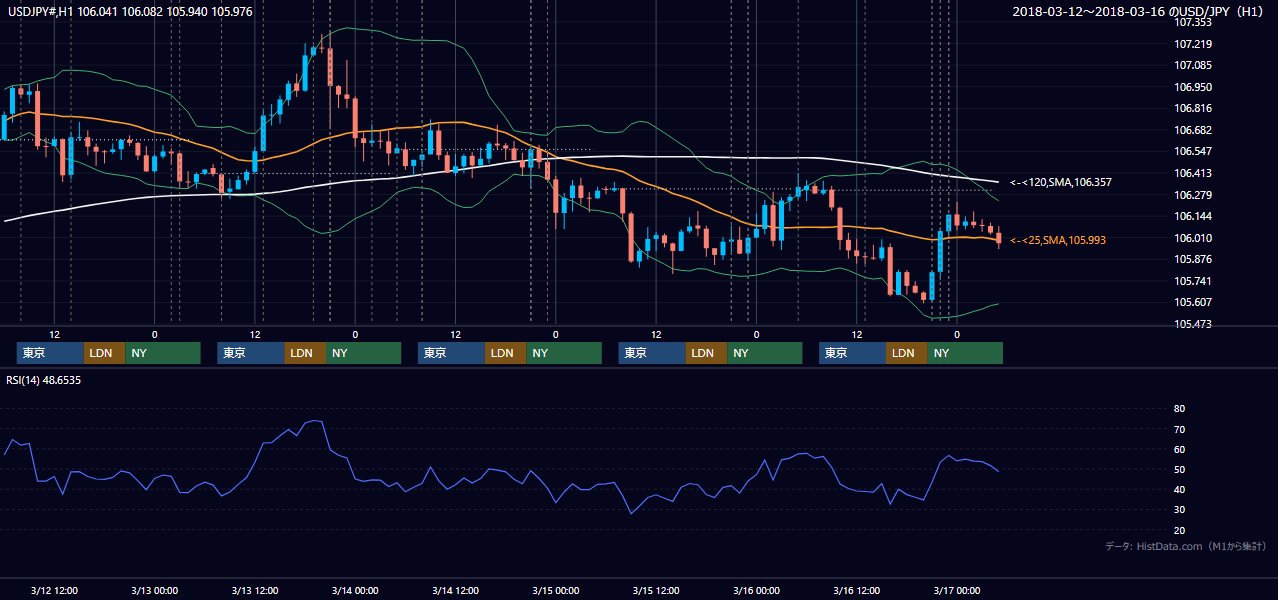Screen dimensions: 1278x600
Task: Select RSI scale value 40
Action: [1179, 489]
